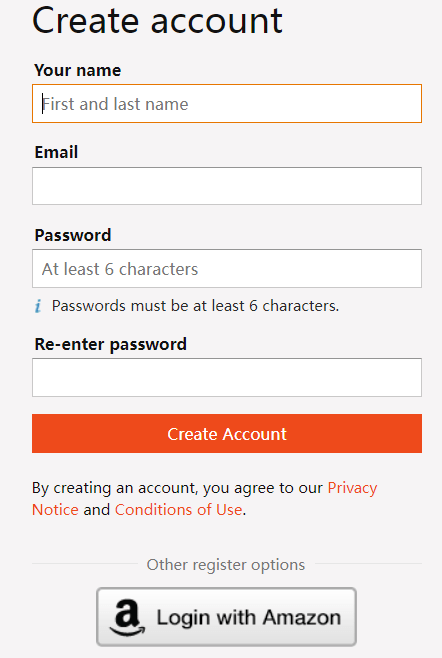Click the Re-enter password input box
The image size is (442, 658).
coord(227,377)
